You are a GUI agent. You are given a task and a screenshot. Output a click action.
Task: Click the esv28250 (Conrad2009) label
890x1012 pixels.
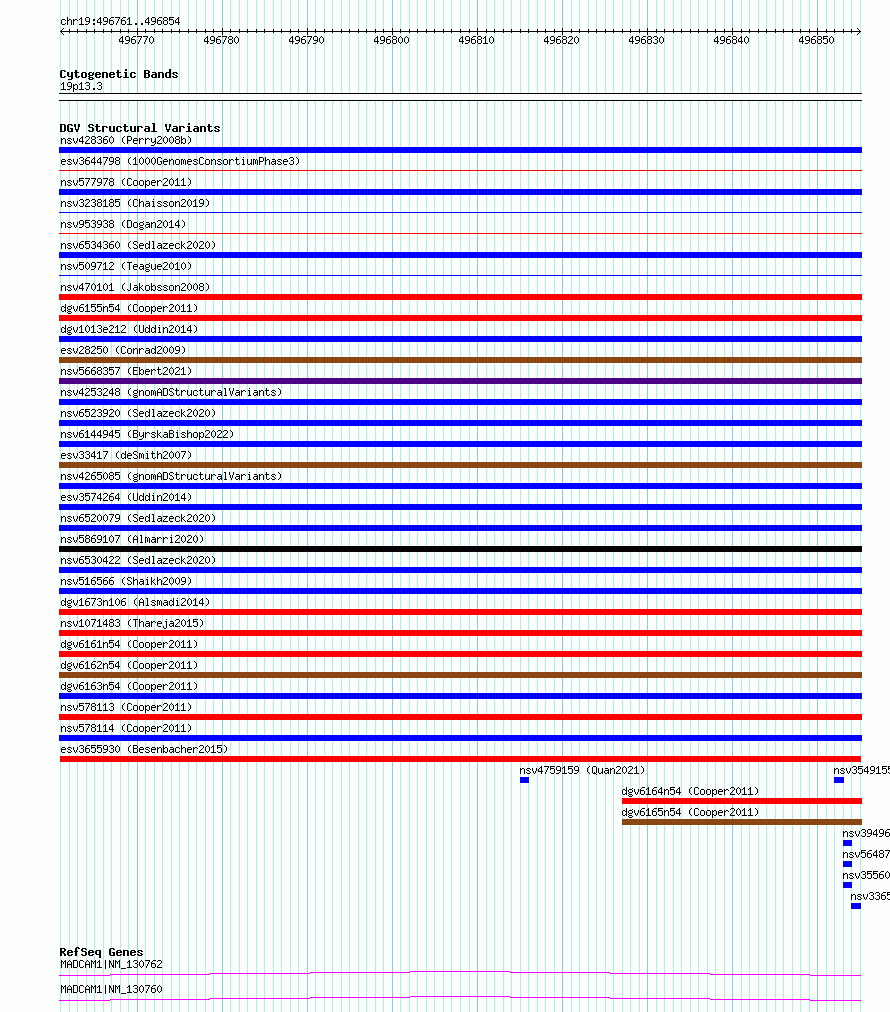click(123, 350)
